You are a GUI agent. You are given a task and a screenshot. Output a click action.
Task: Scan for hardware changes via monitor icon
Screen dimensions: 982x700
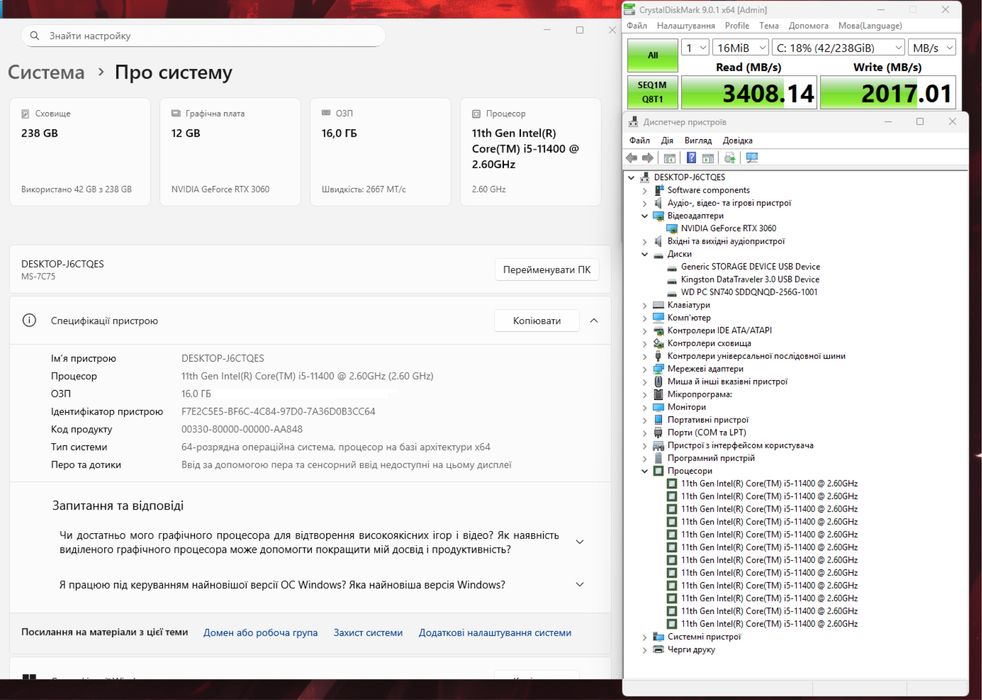click(752, 158)
